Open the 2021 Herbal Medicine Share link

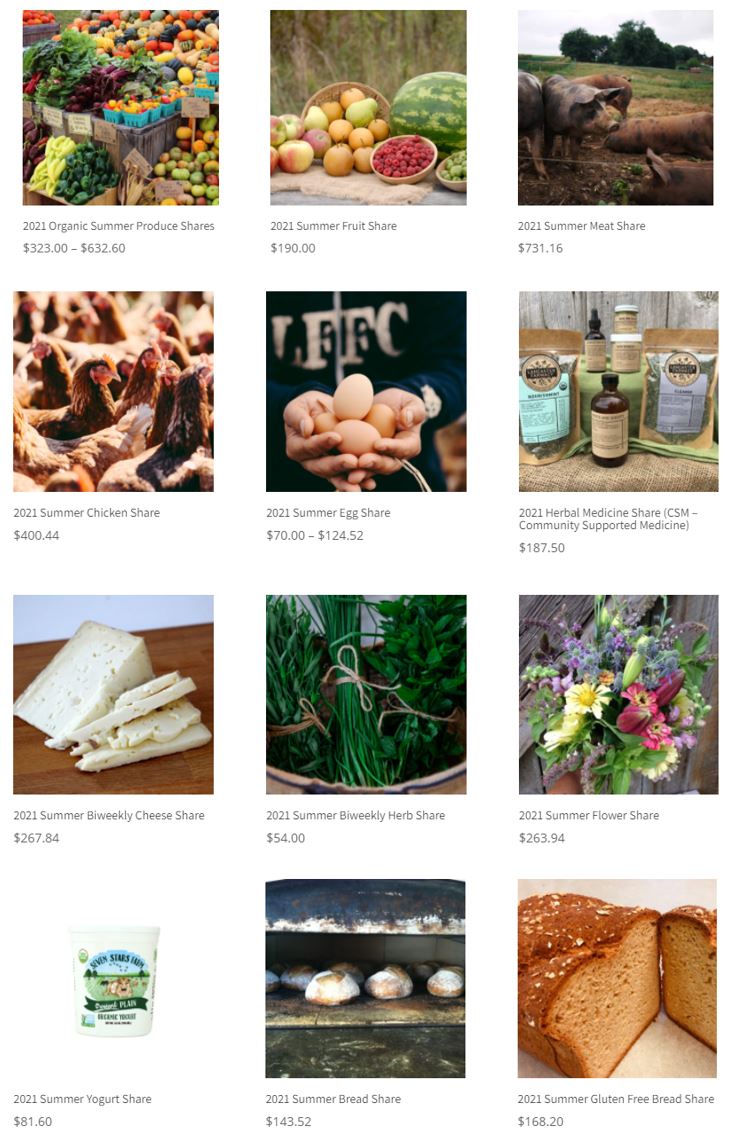(608, 519)
